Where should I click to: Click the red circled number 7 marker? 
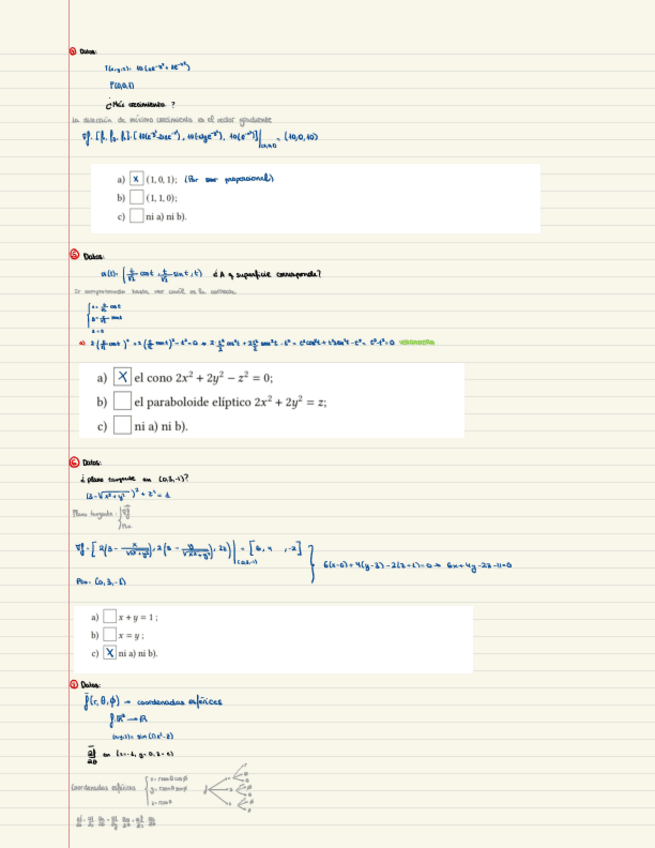[x=74, y=684]
